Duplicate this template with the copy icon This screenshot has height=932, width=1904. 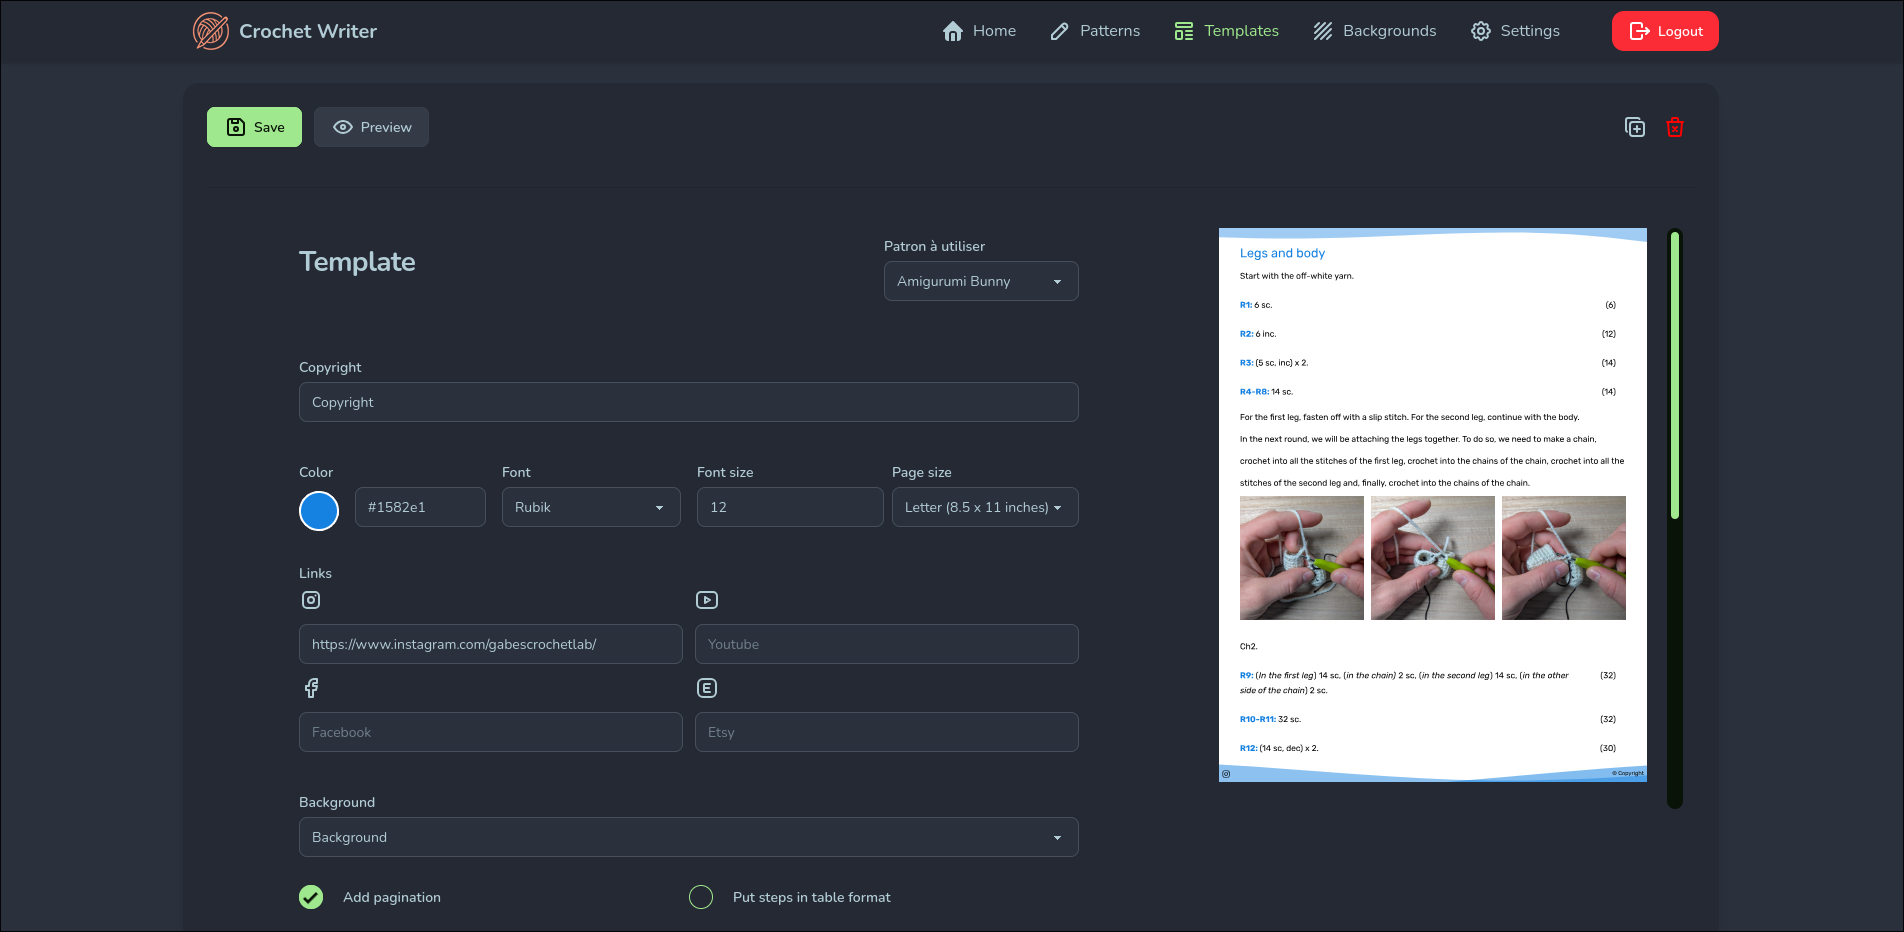point(1635,127)
